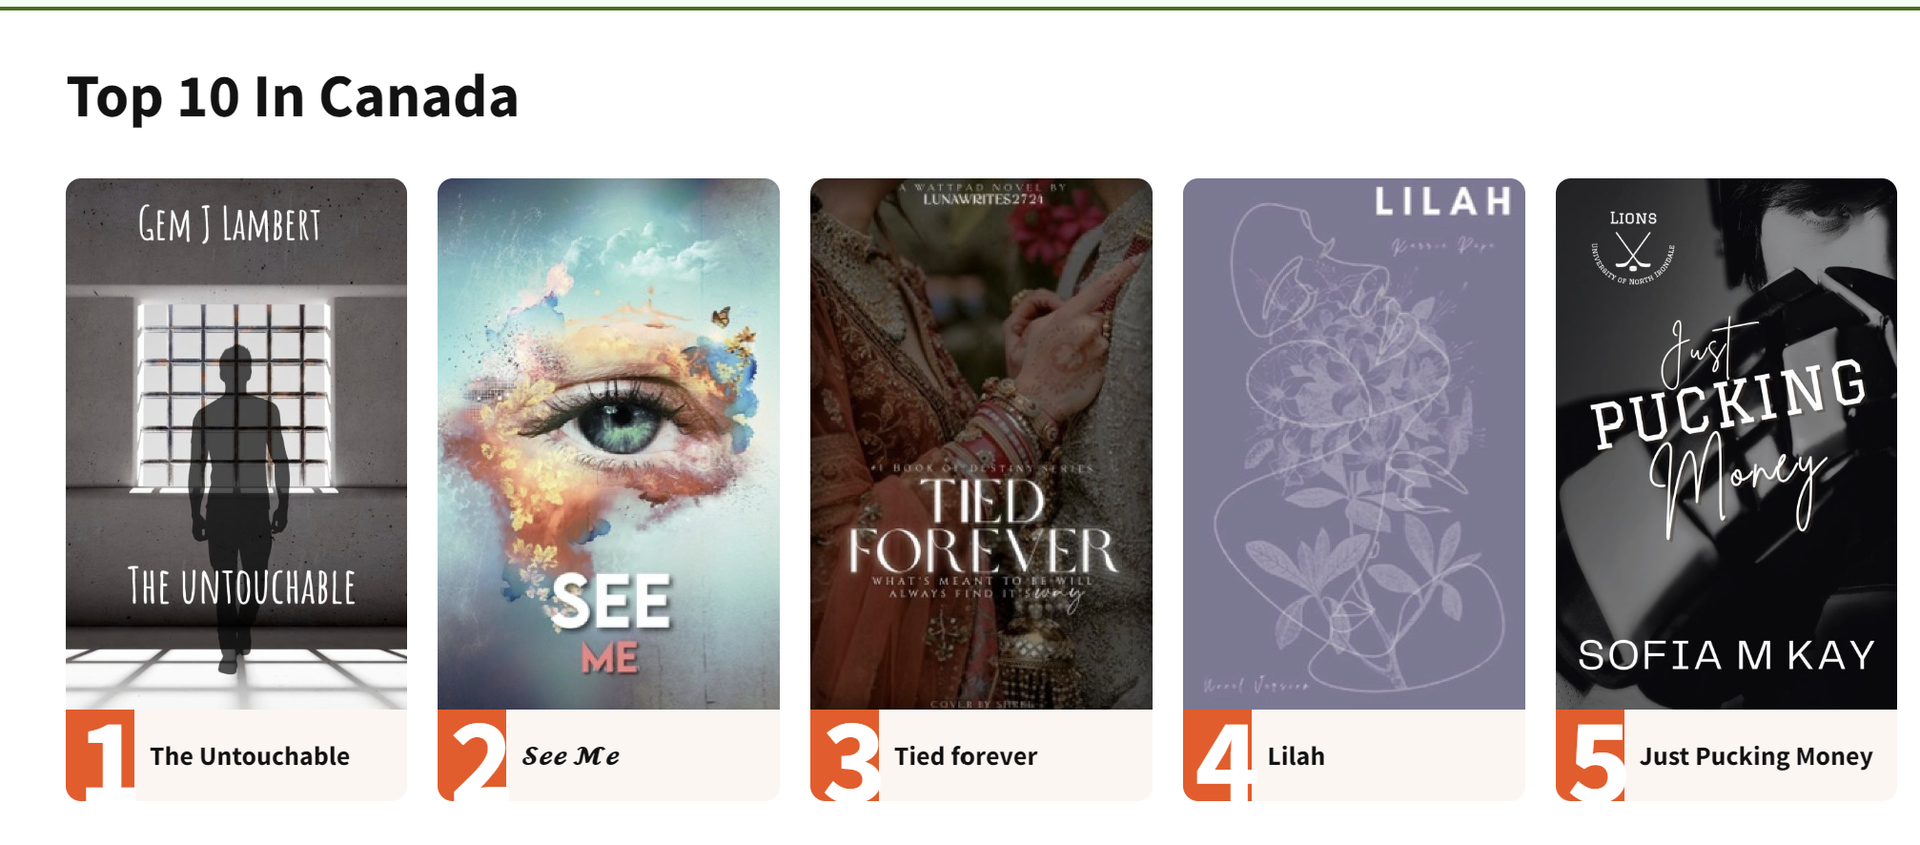Click The Untouchable title link
The image size is (1920, 845).
250,756
